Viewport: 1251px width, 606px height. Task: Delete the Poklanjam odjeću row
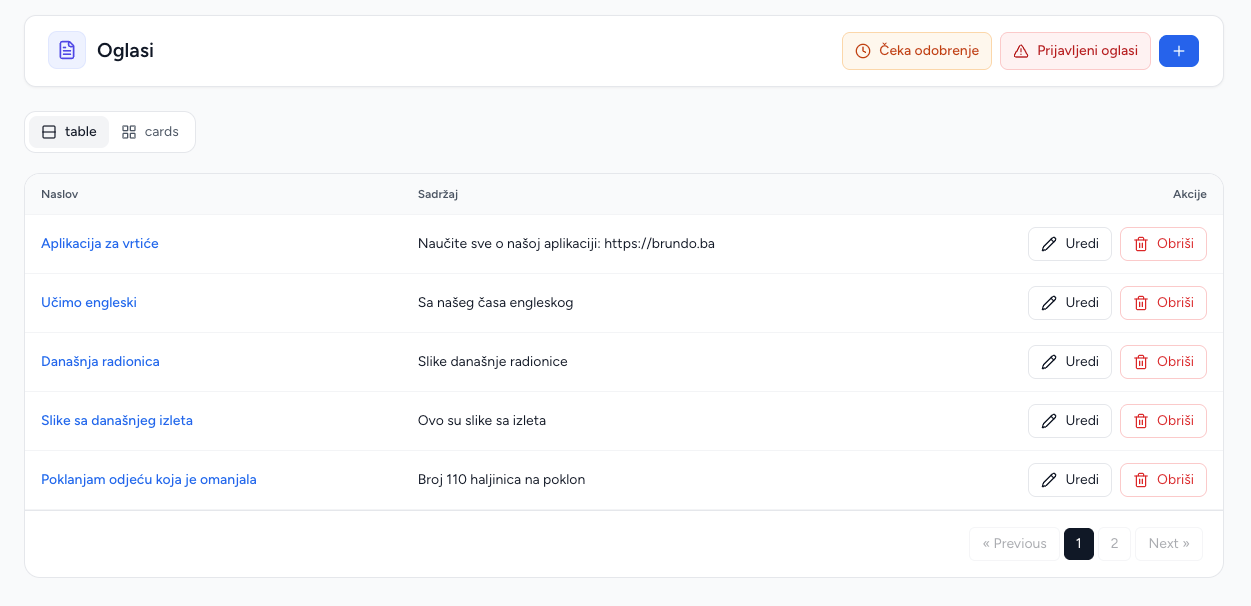(1163, 480)
